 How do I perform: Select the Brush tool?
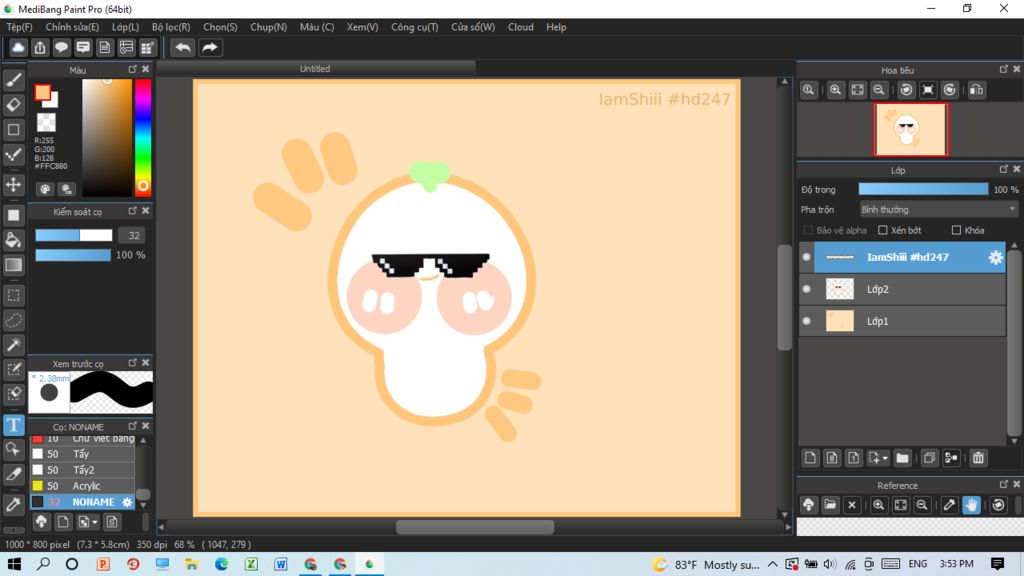(14, 80)
